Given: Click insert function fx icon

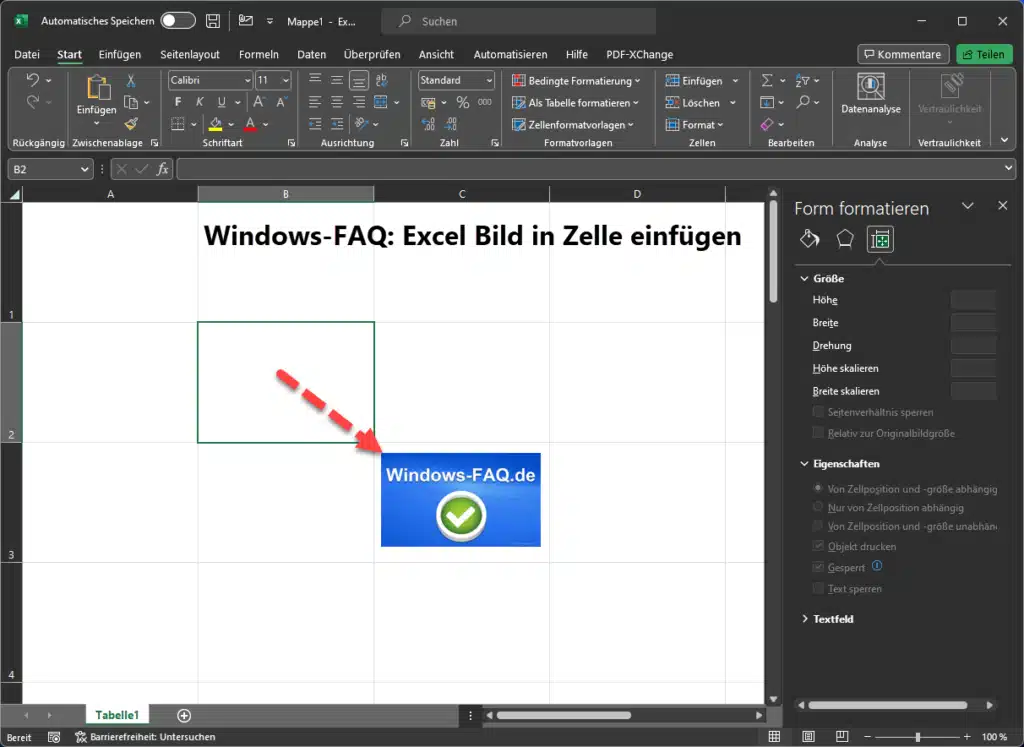Looking at the screenshot, I should [x=163, y=169].
